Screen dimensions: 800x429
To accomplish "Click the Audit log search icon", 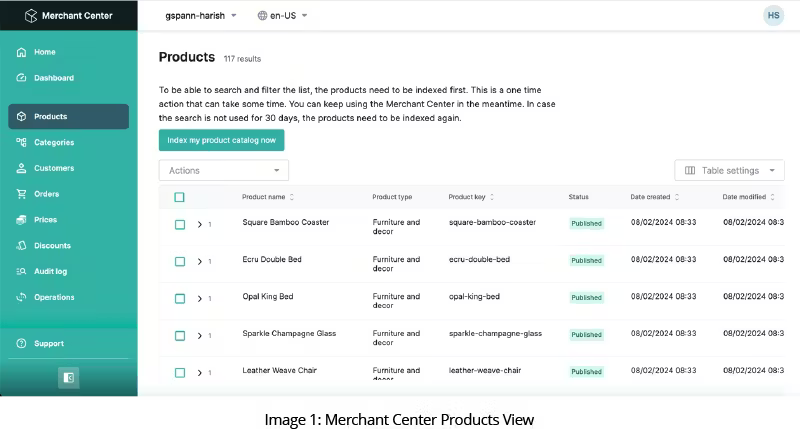I will 21,271.
